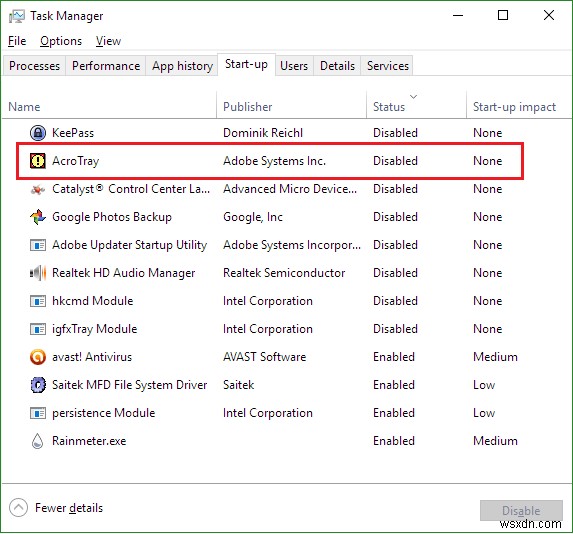Switch to the Processes tab

click(34, 66)
